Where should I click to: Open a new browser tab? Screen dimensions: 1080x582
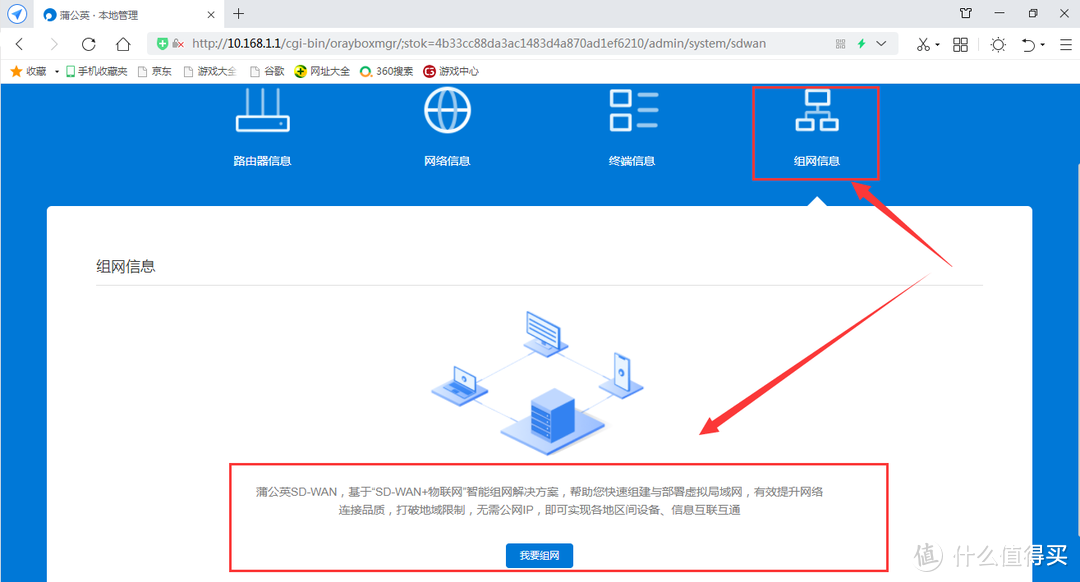[237, 14]
